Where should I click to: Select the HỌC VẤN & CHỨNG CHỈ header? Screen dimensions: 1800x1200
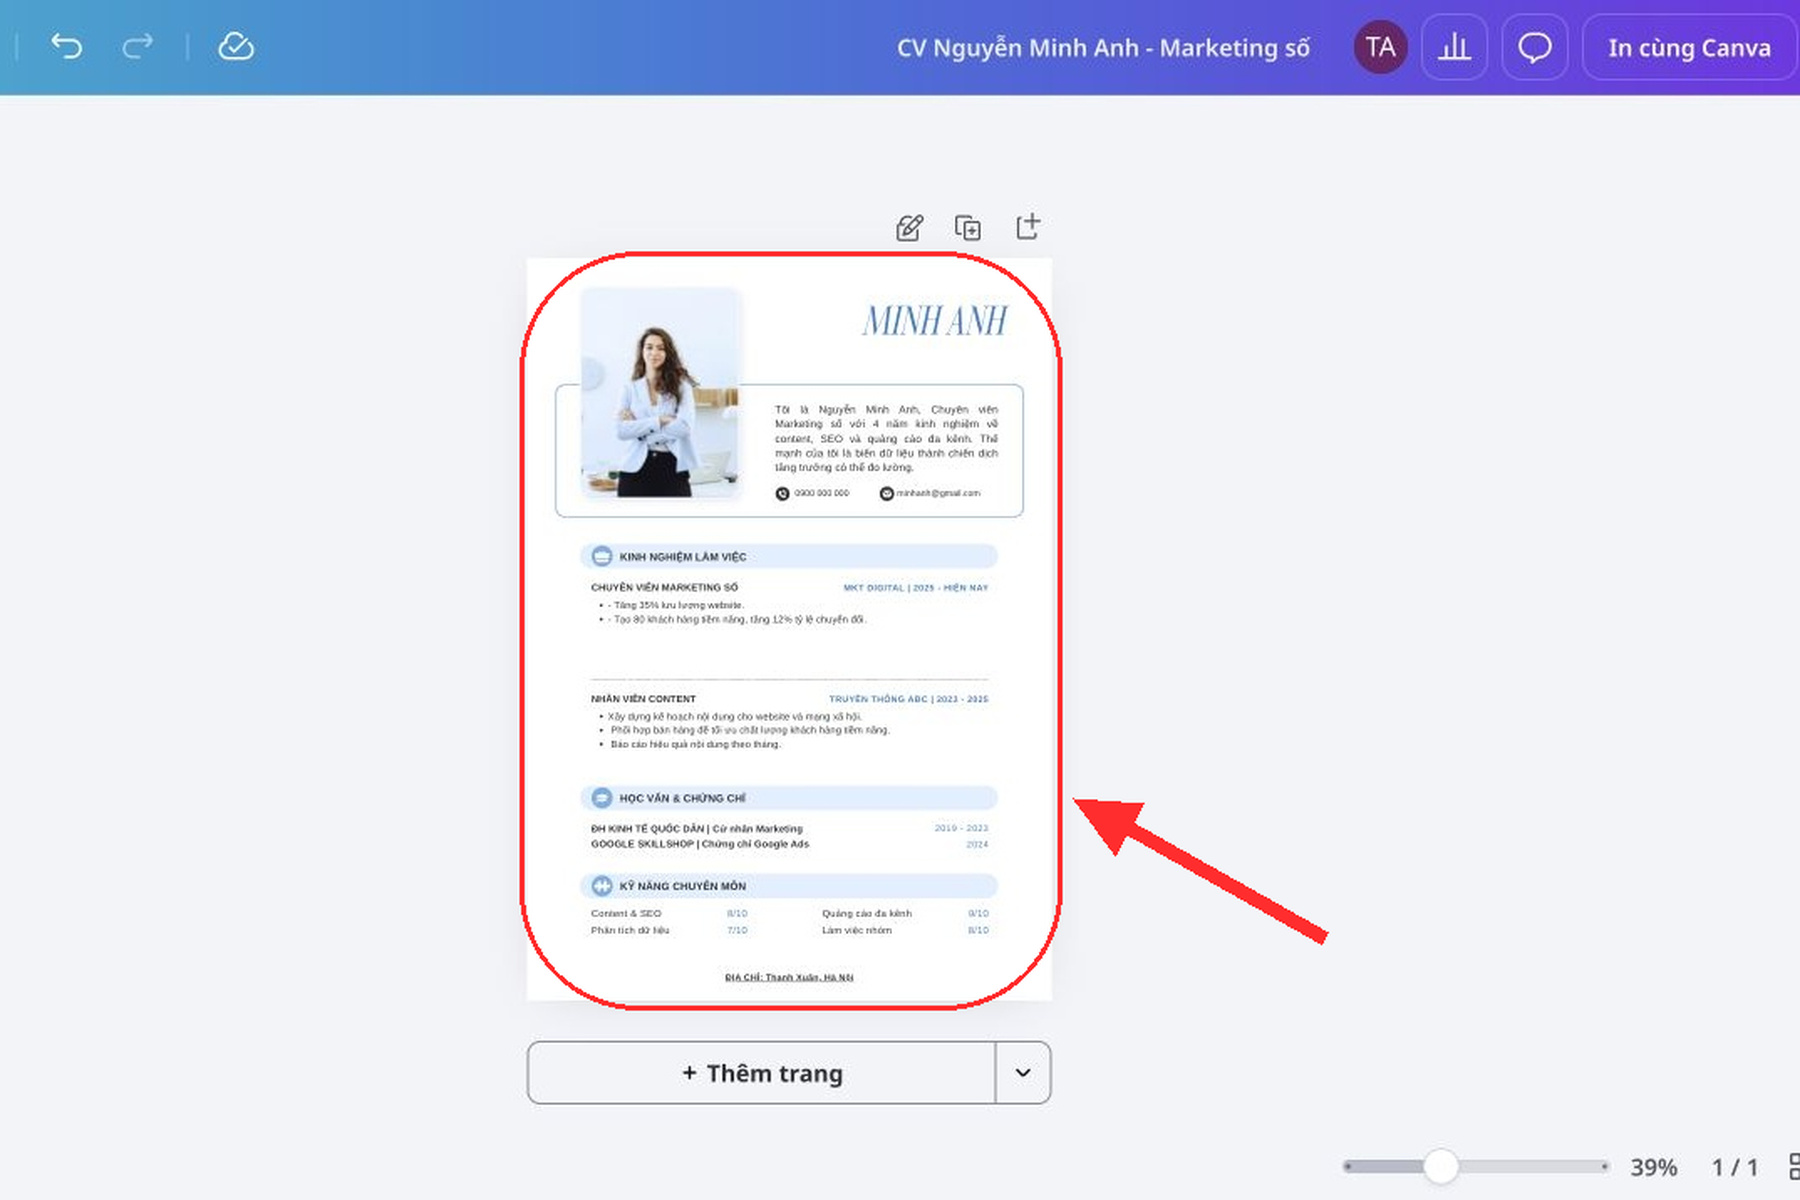point(789,798)
